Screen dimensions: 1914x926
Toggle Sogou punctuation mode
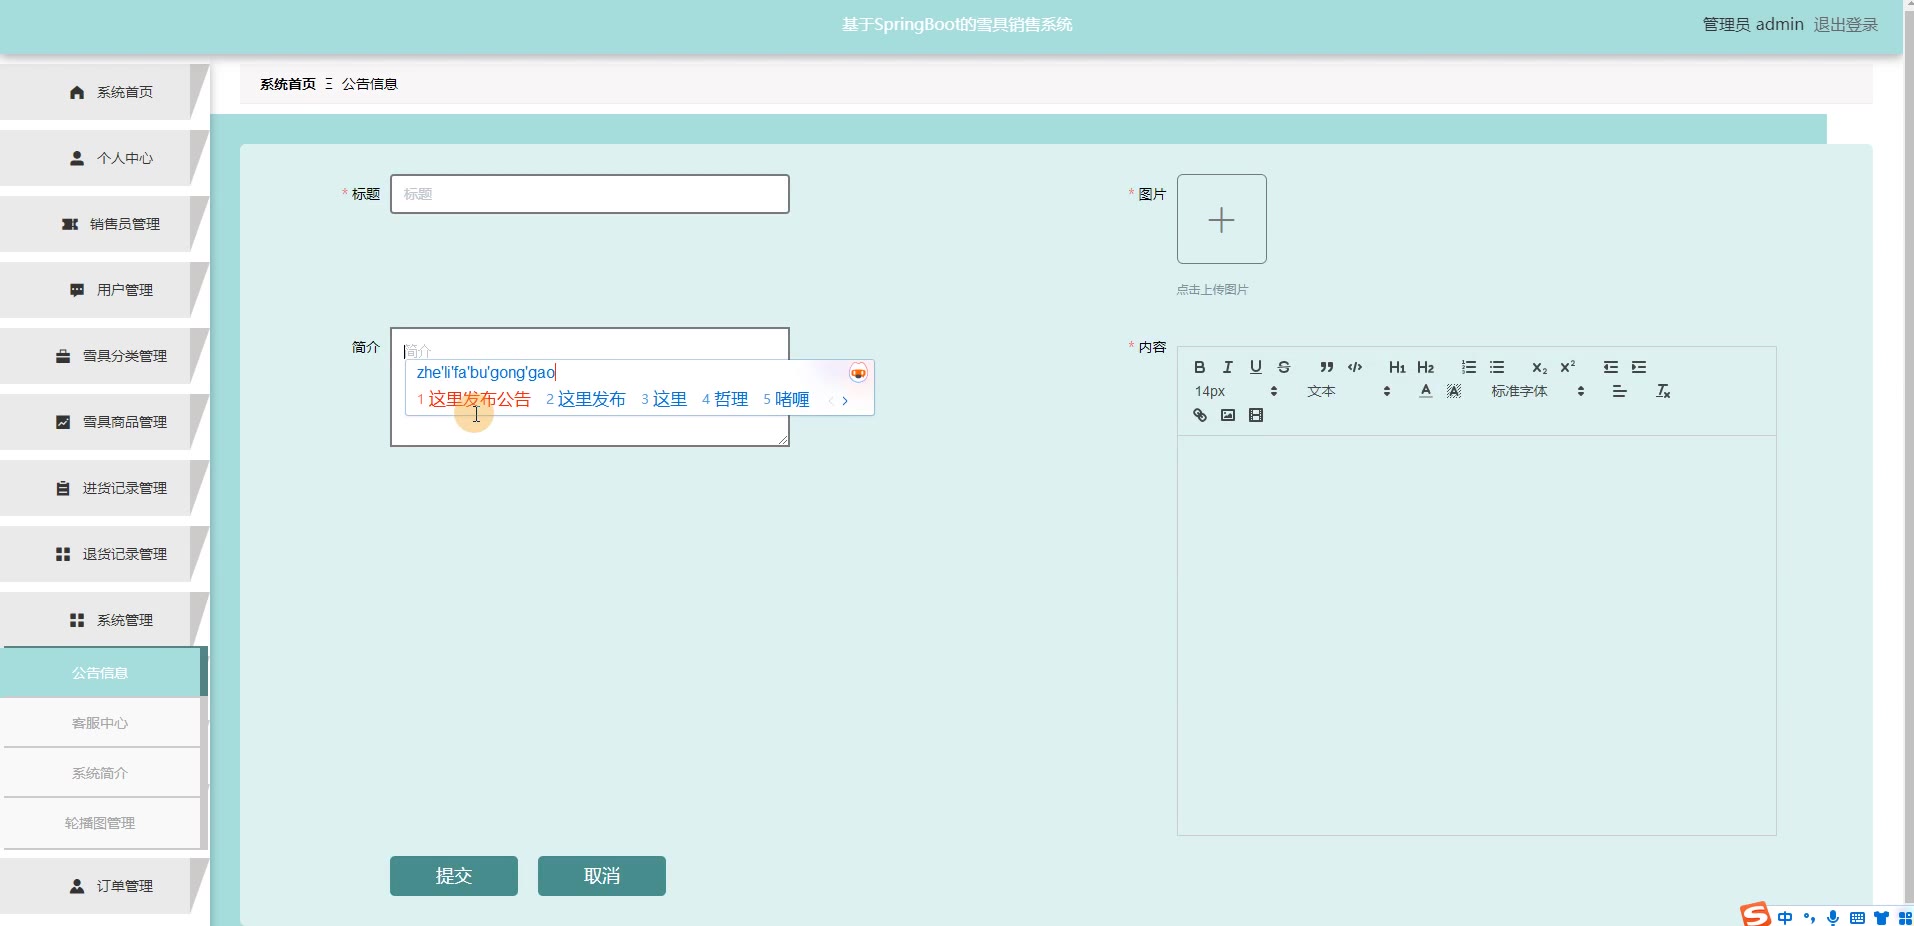(1809, 918)
